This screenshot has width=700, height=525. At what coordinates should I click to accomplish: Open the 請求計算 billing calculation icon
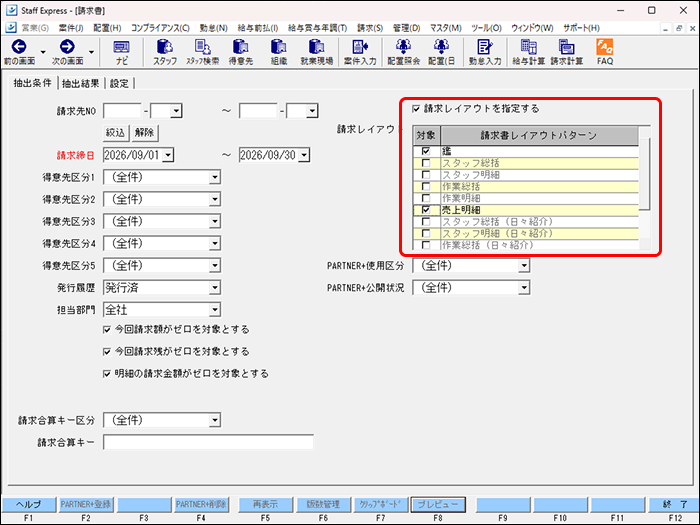[x=566, y=47]
